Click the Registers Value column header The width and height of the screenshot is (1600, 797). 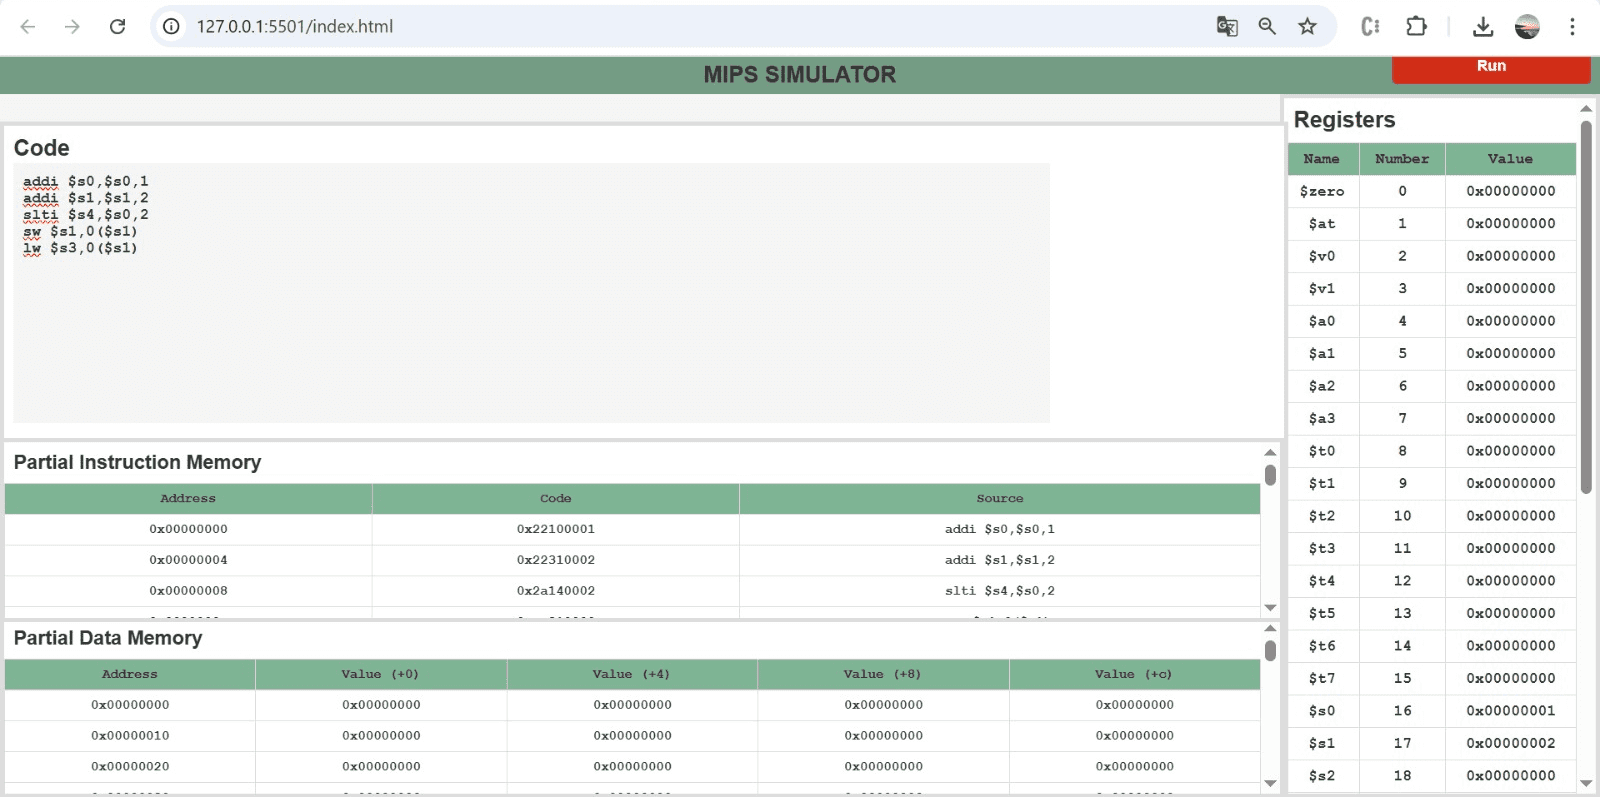(1510, 159)
